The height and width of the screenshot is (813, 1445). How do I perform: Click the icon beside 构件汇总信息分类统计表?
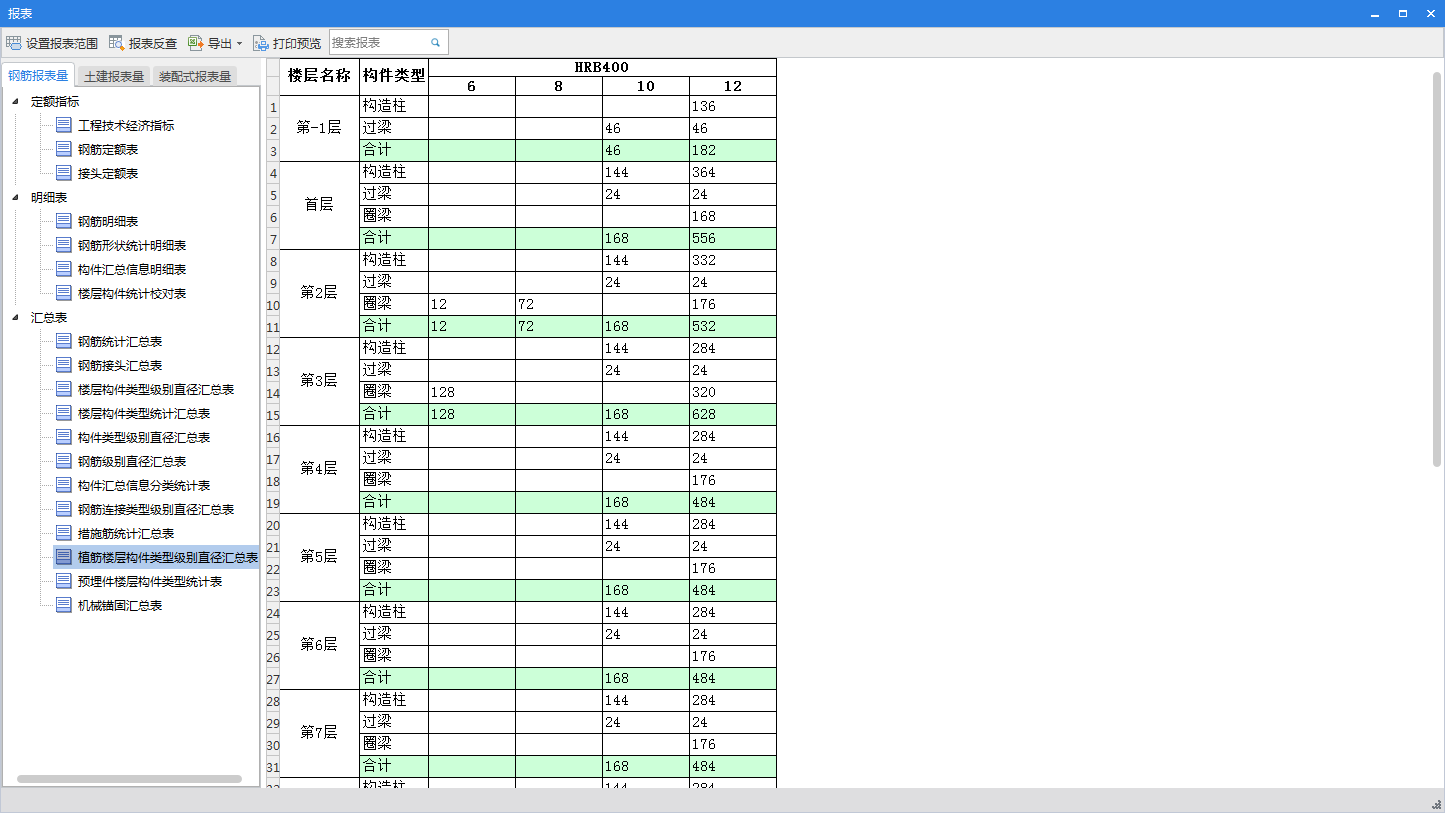pos(64,485)
